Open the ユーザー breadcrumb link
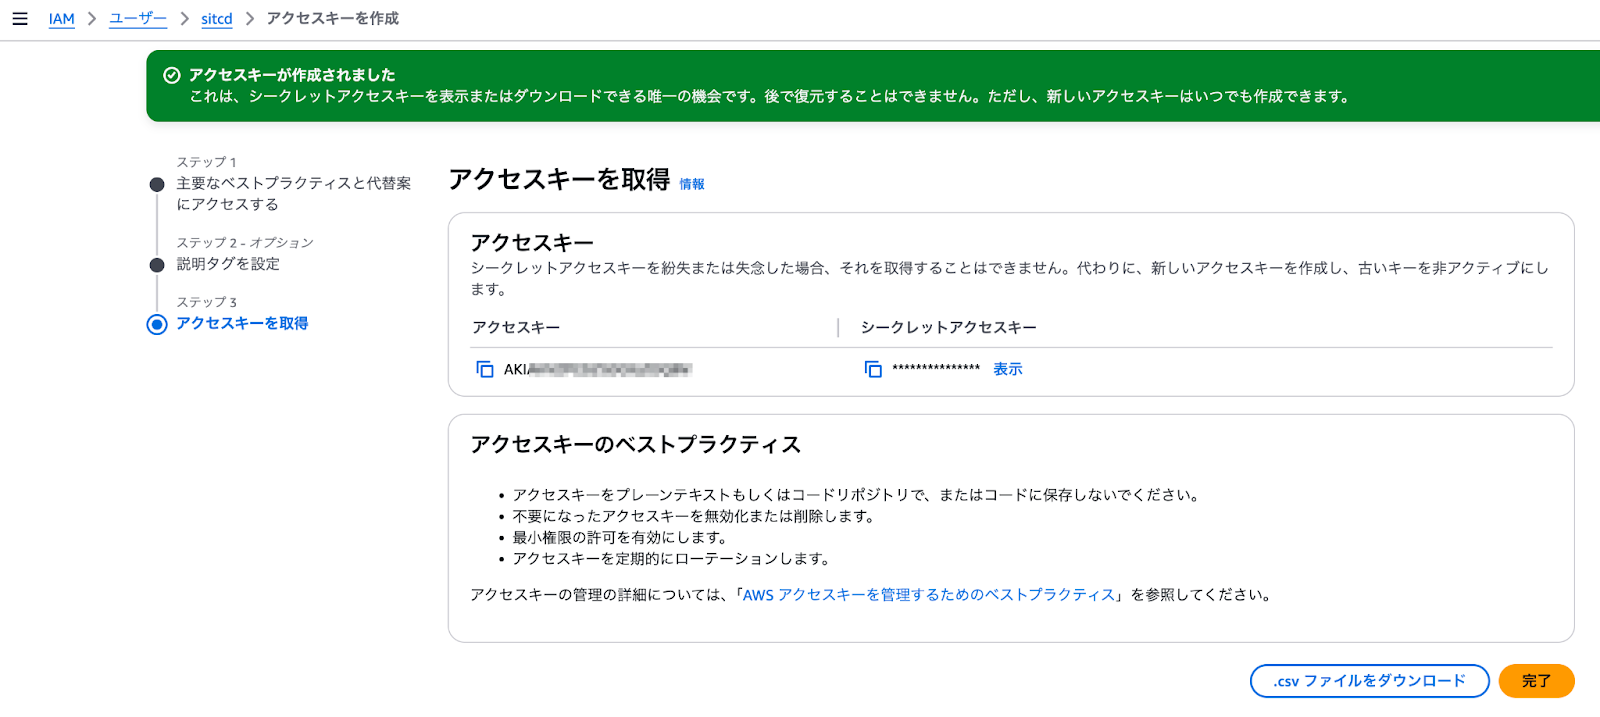The image size is (1600, 717). pyautogui.click(x=138, y=19)
